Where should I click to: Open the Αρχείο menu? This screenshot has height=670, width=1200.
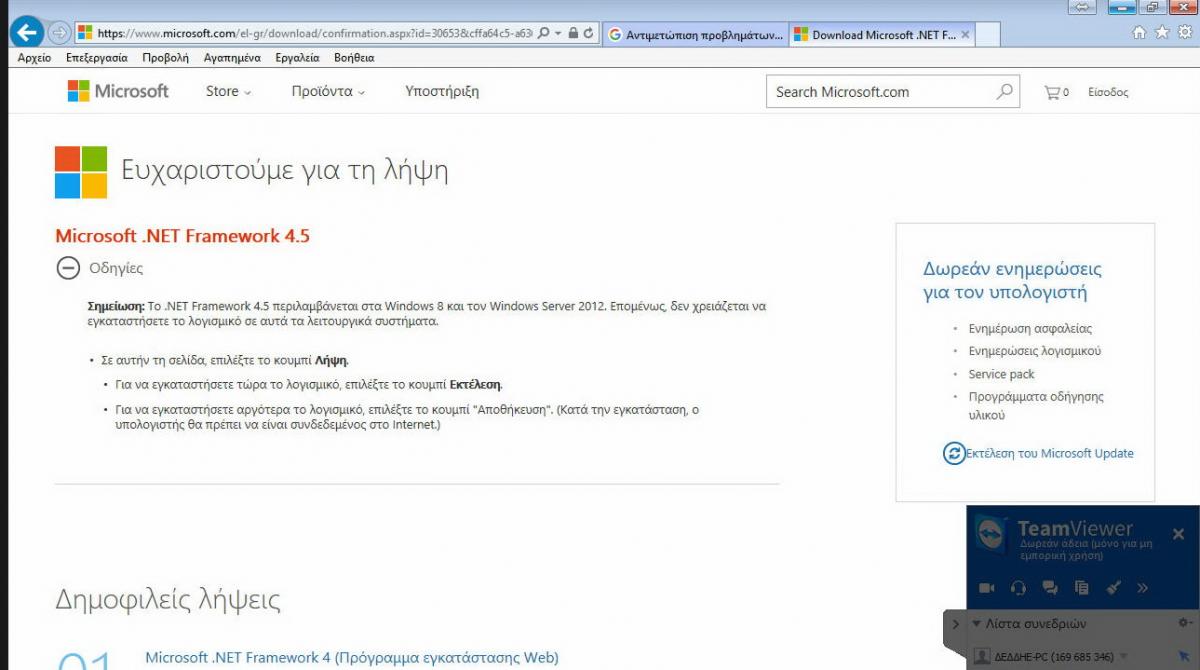35,58
